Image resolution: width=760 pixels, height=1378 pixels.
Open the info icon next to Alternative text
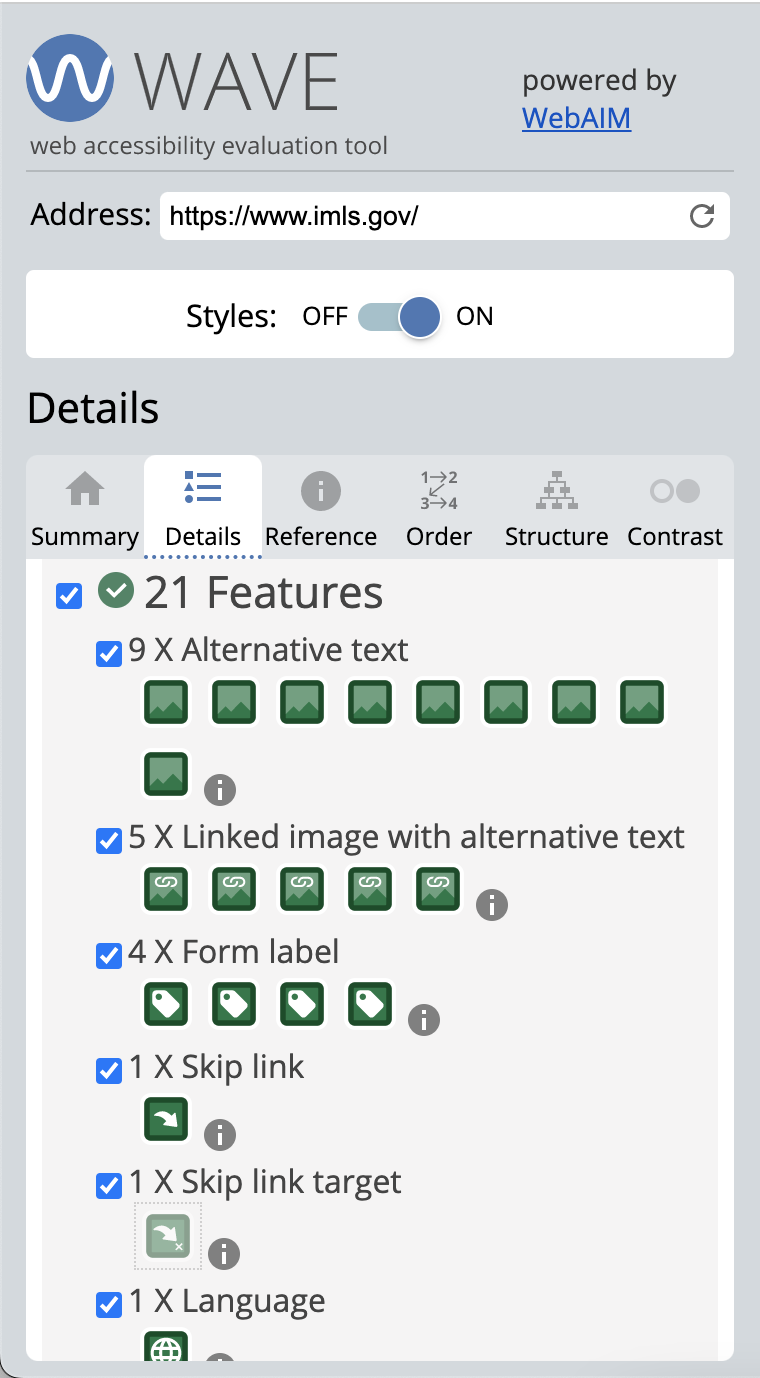tap(220, 789)
